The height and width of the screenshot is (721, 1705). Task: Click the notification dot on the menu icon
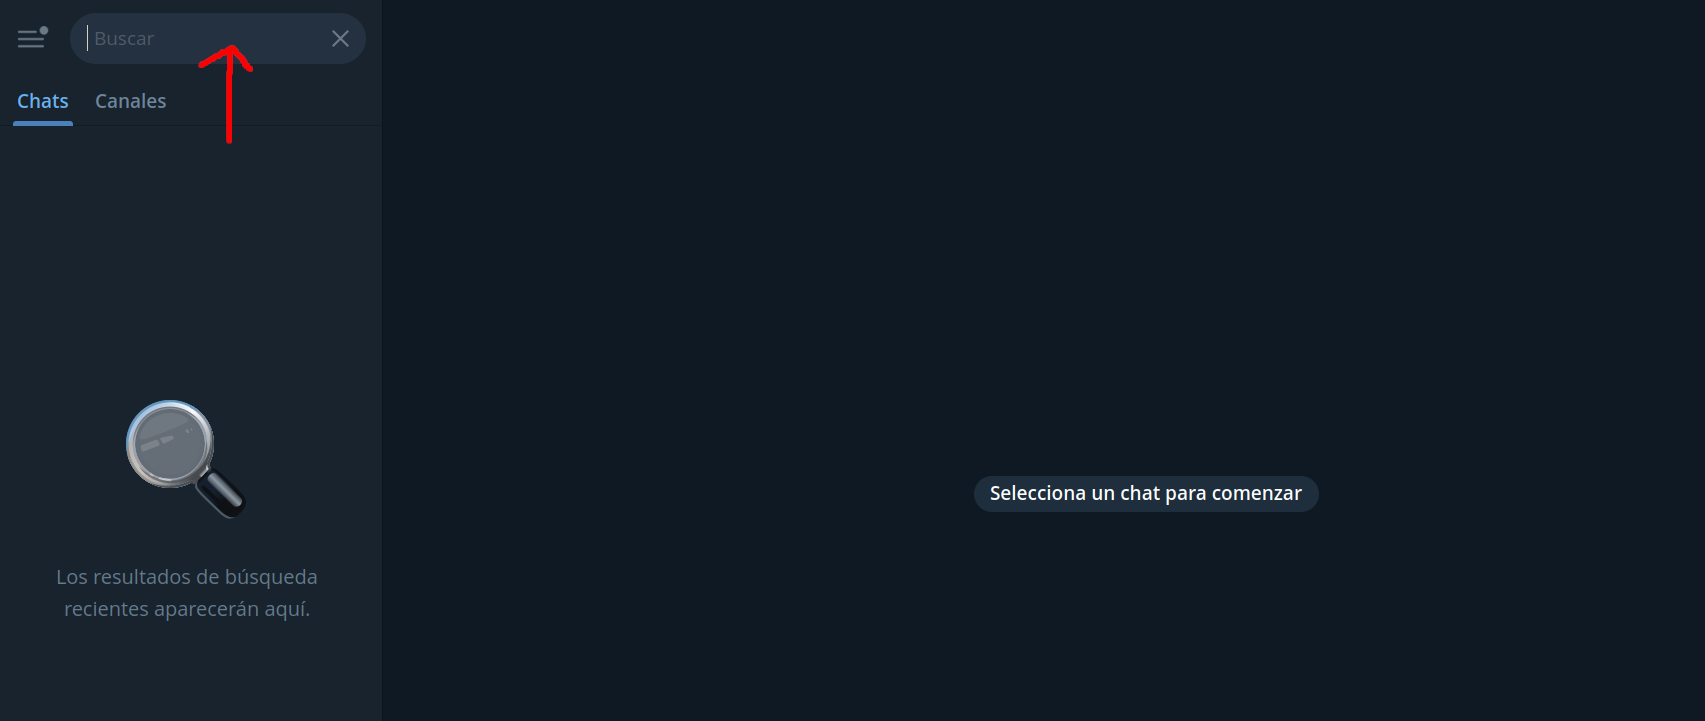pyautogui.click(x=44, y=31)
